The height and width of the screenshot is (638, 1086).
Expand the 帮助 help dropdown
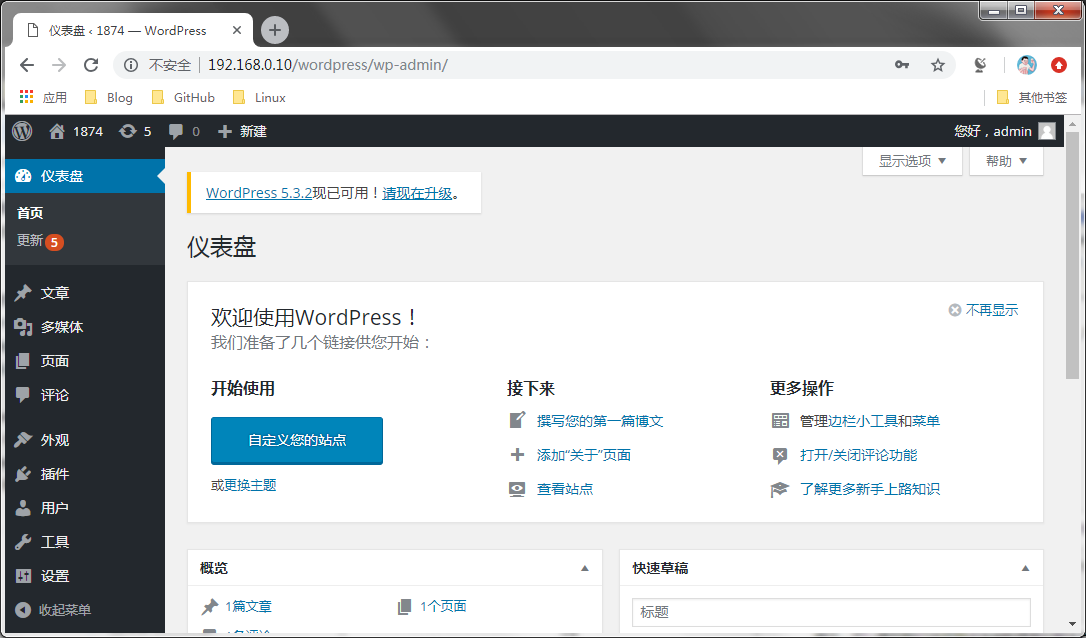(x=1006, y=161)
